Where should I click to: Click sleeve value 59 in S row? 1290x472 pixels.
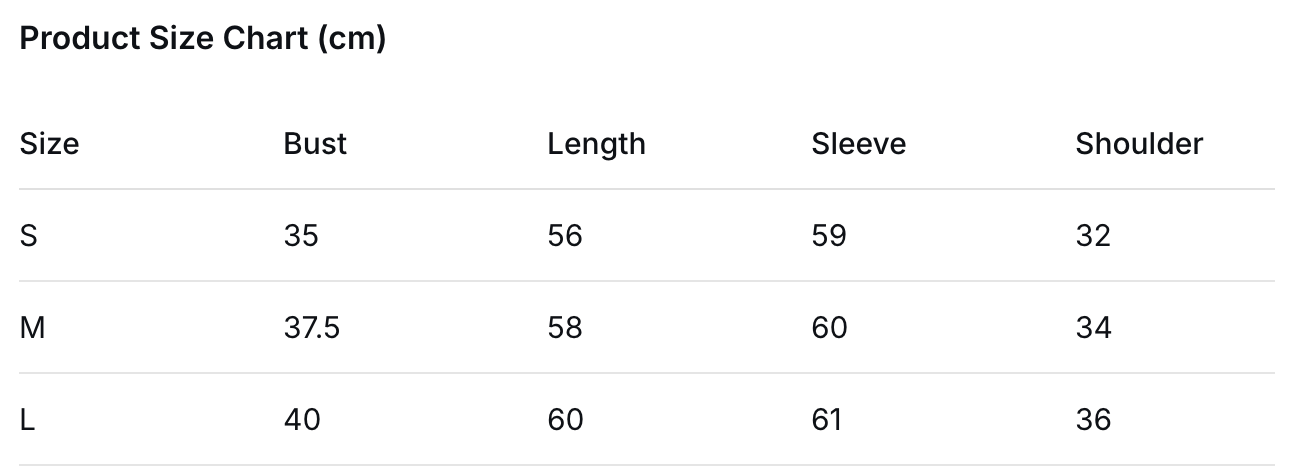829,236
